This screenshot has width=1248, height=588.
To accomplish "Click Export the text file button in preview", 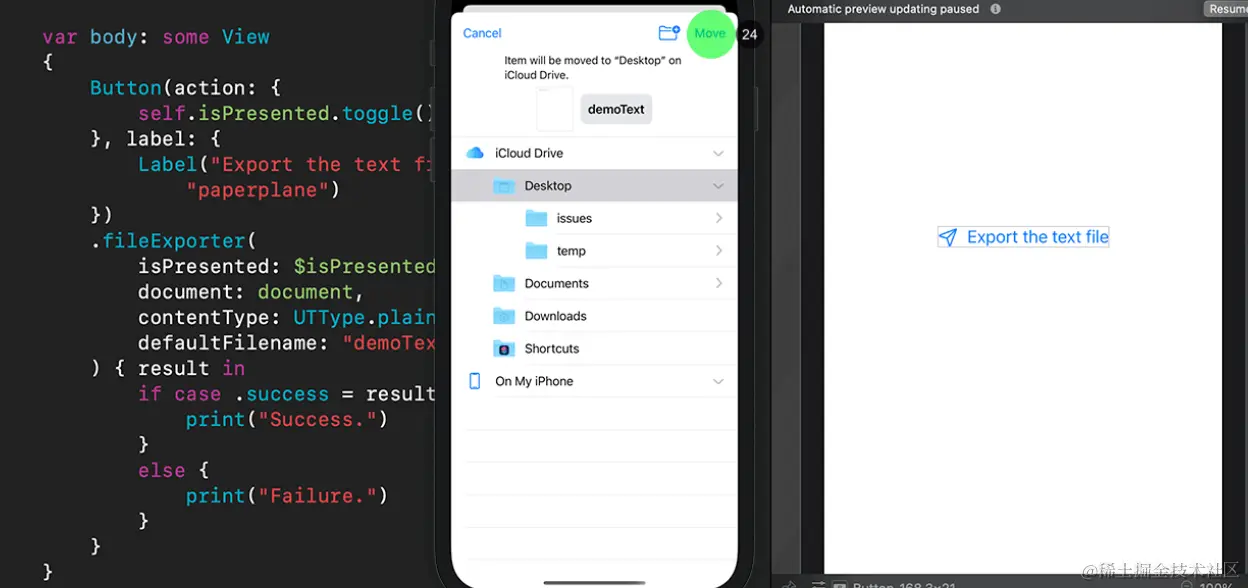I will [x=1023, y=237].
